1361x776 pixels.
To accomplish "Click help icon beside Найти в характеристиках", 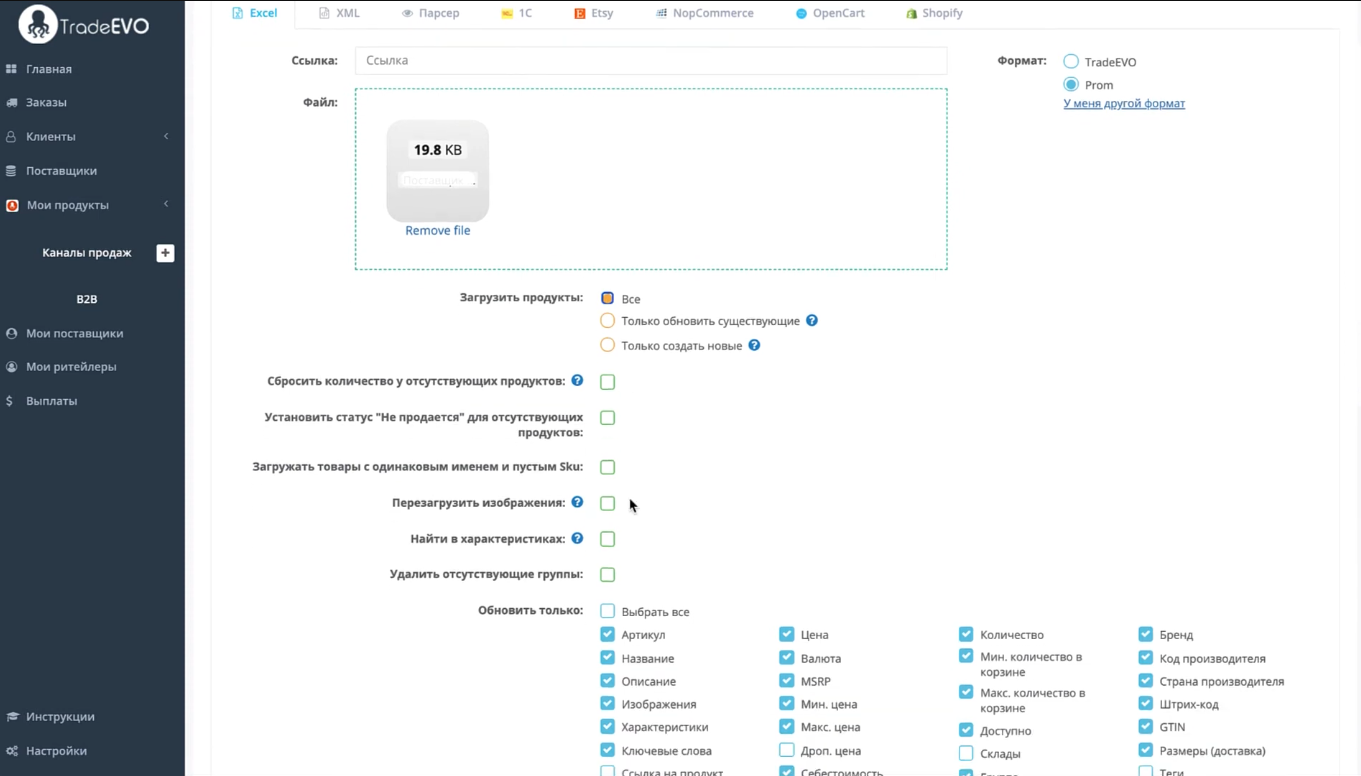I will [577, 538].
